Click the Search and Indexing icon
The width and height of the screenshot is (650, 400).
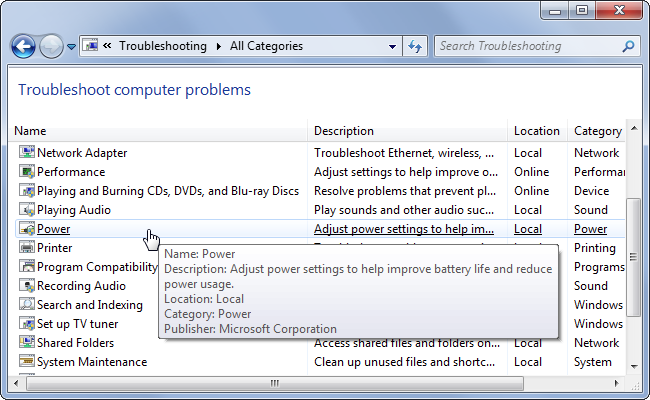27,304
